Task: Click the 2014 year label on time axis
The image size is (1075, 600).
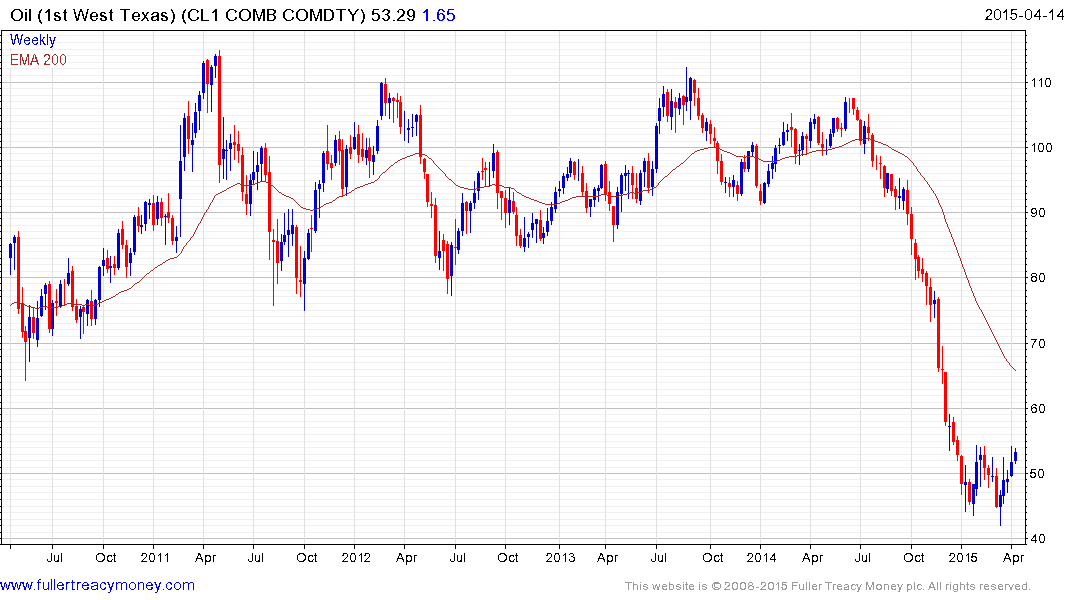Action: [x=761, y=557]
